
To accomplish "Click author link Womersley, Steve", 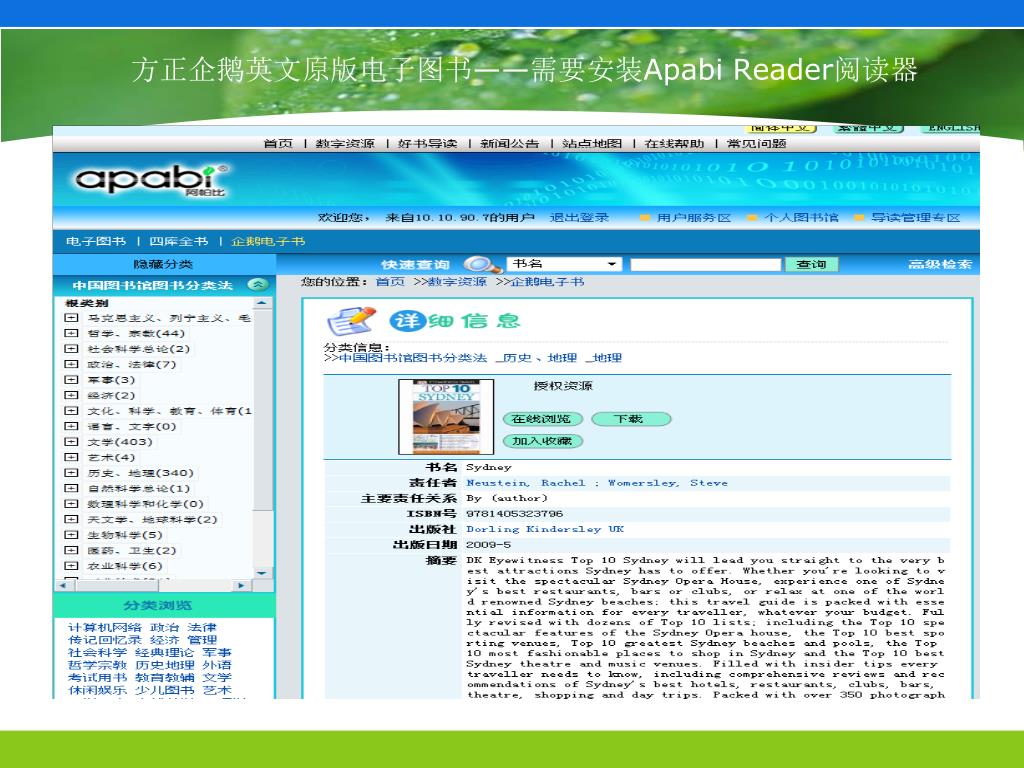I will point(667,483).
